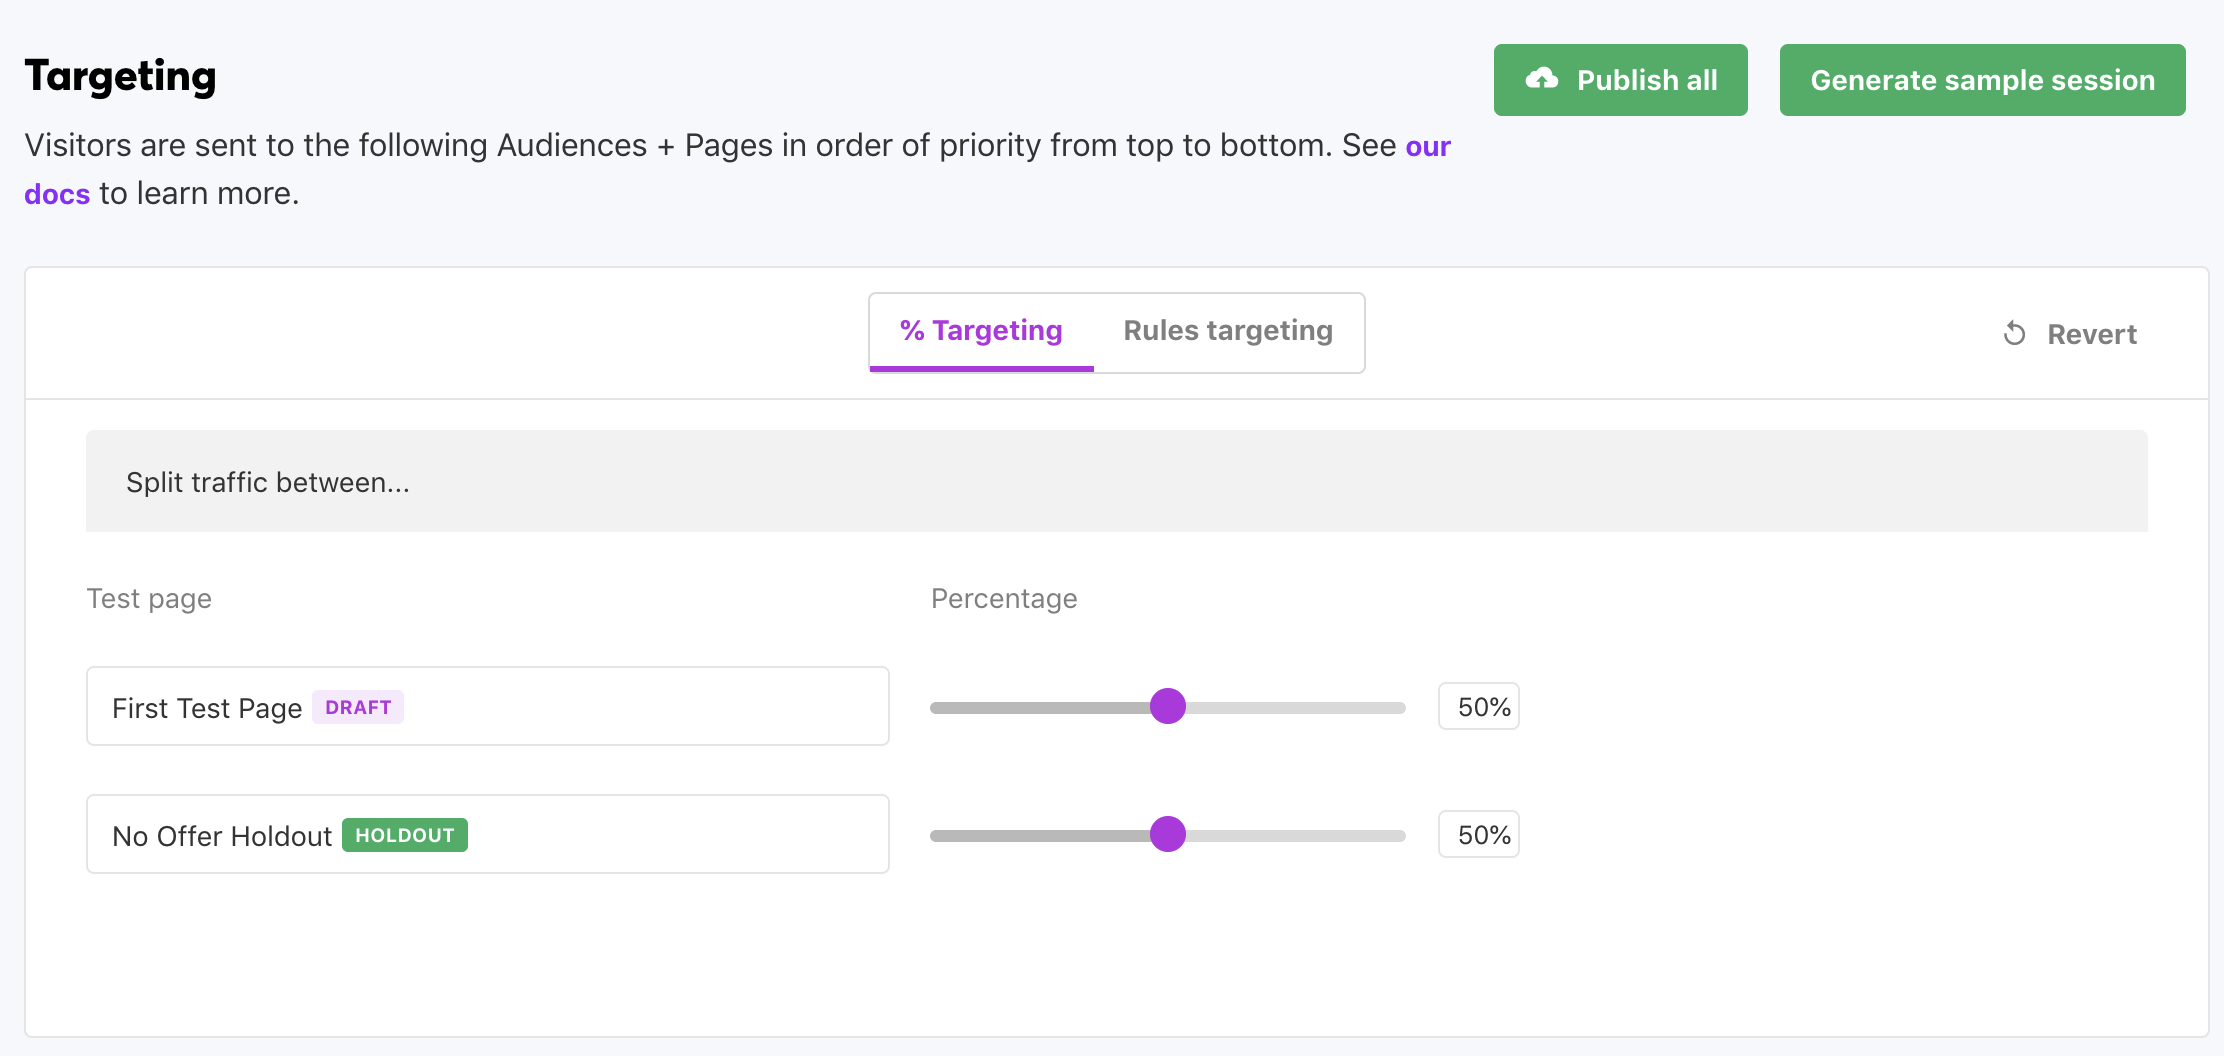This screenshot has height=1056, width=2224.
Task: Click the 'Split traffic between...' bar
Action: pyautogui.click(x=1116, y=482)
